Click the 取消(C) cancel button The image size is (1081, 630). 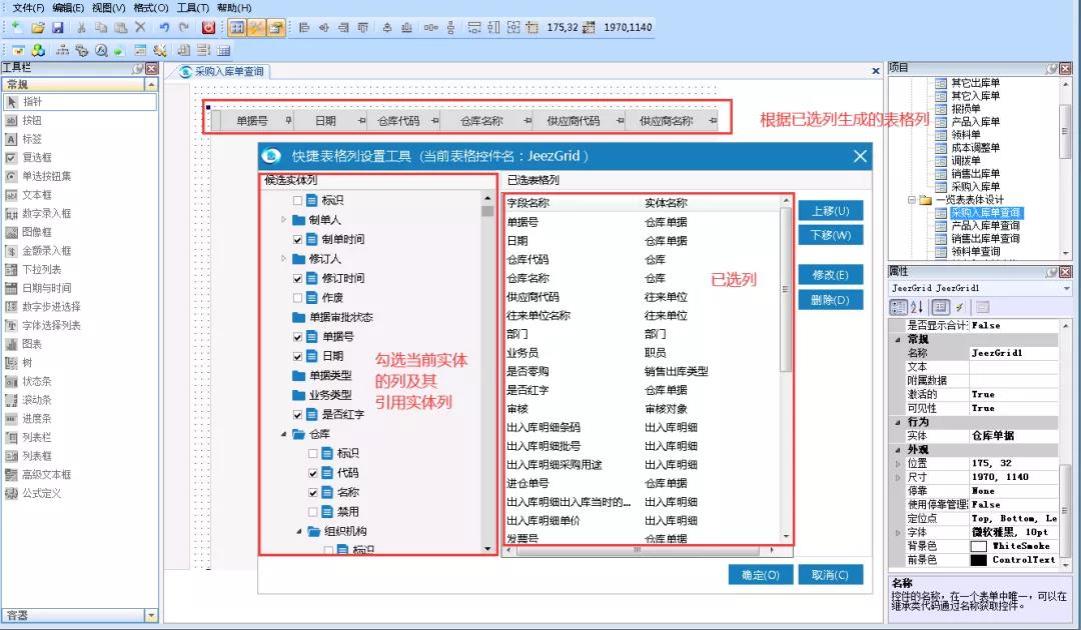coord(830,575)
